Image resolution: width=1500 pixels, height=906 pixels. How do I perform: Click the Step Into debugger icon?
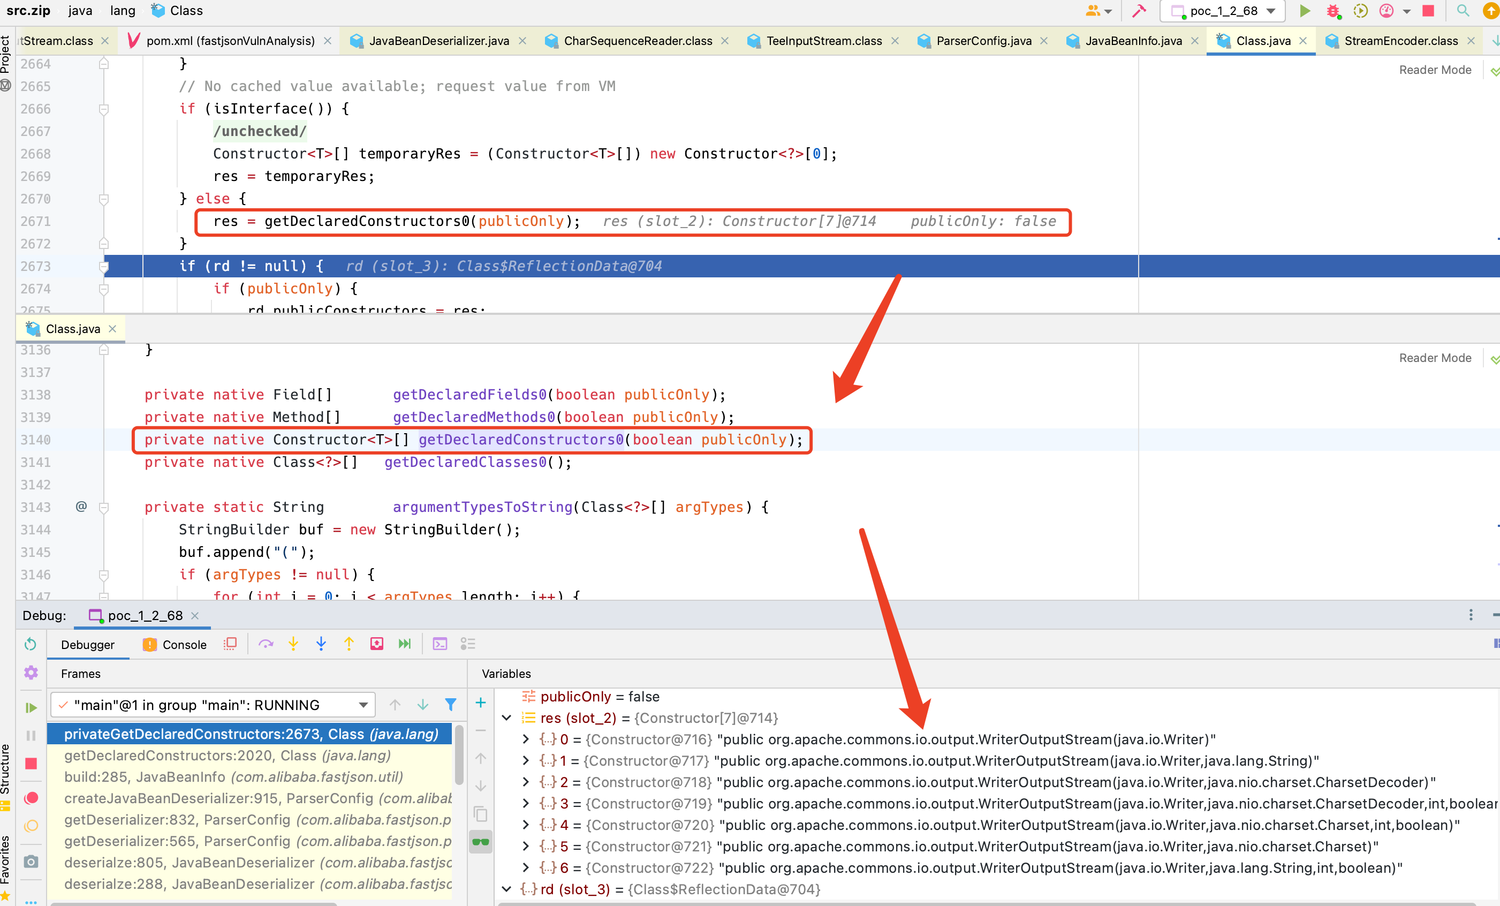point(293,644)
